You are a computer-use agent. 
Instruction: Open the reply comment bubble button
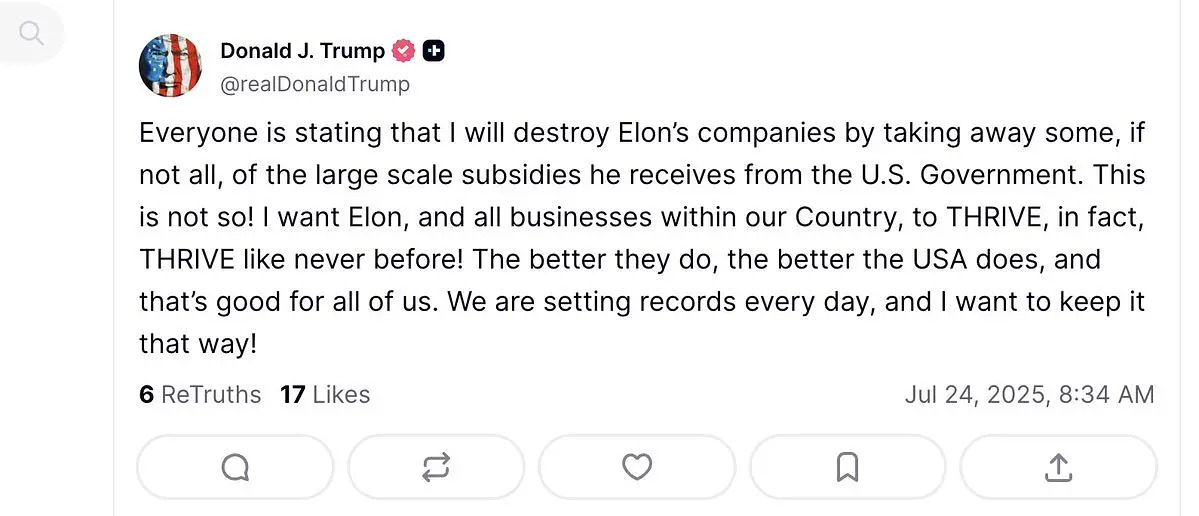[x=235, y=467]
